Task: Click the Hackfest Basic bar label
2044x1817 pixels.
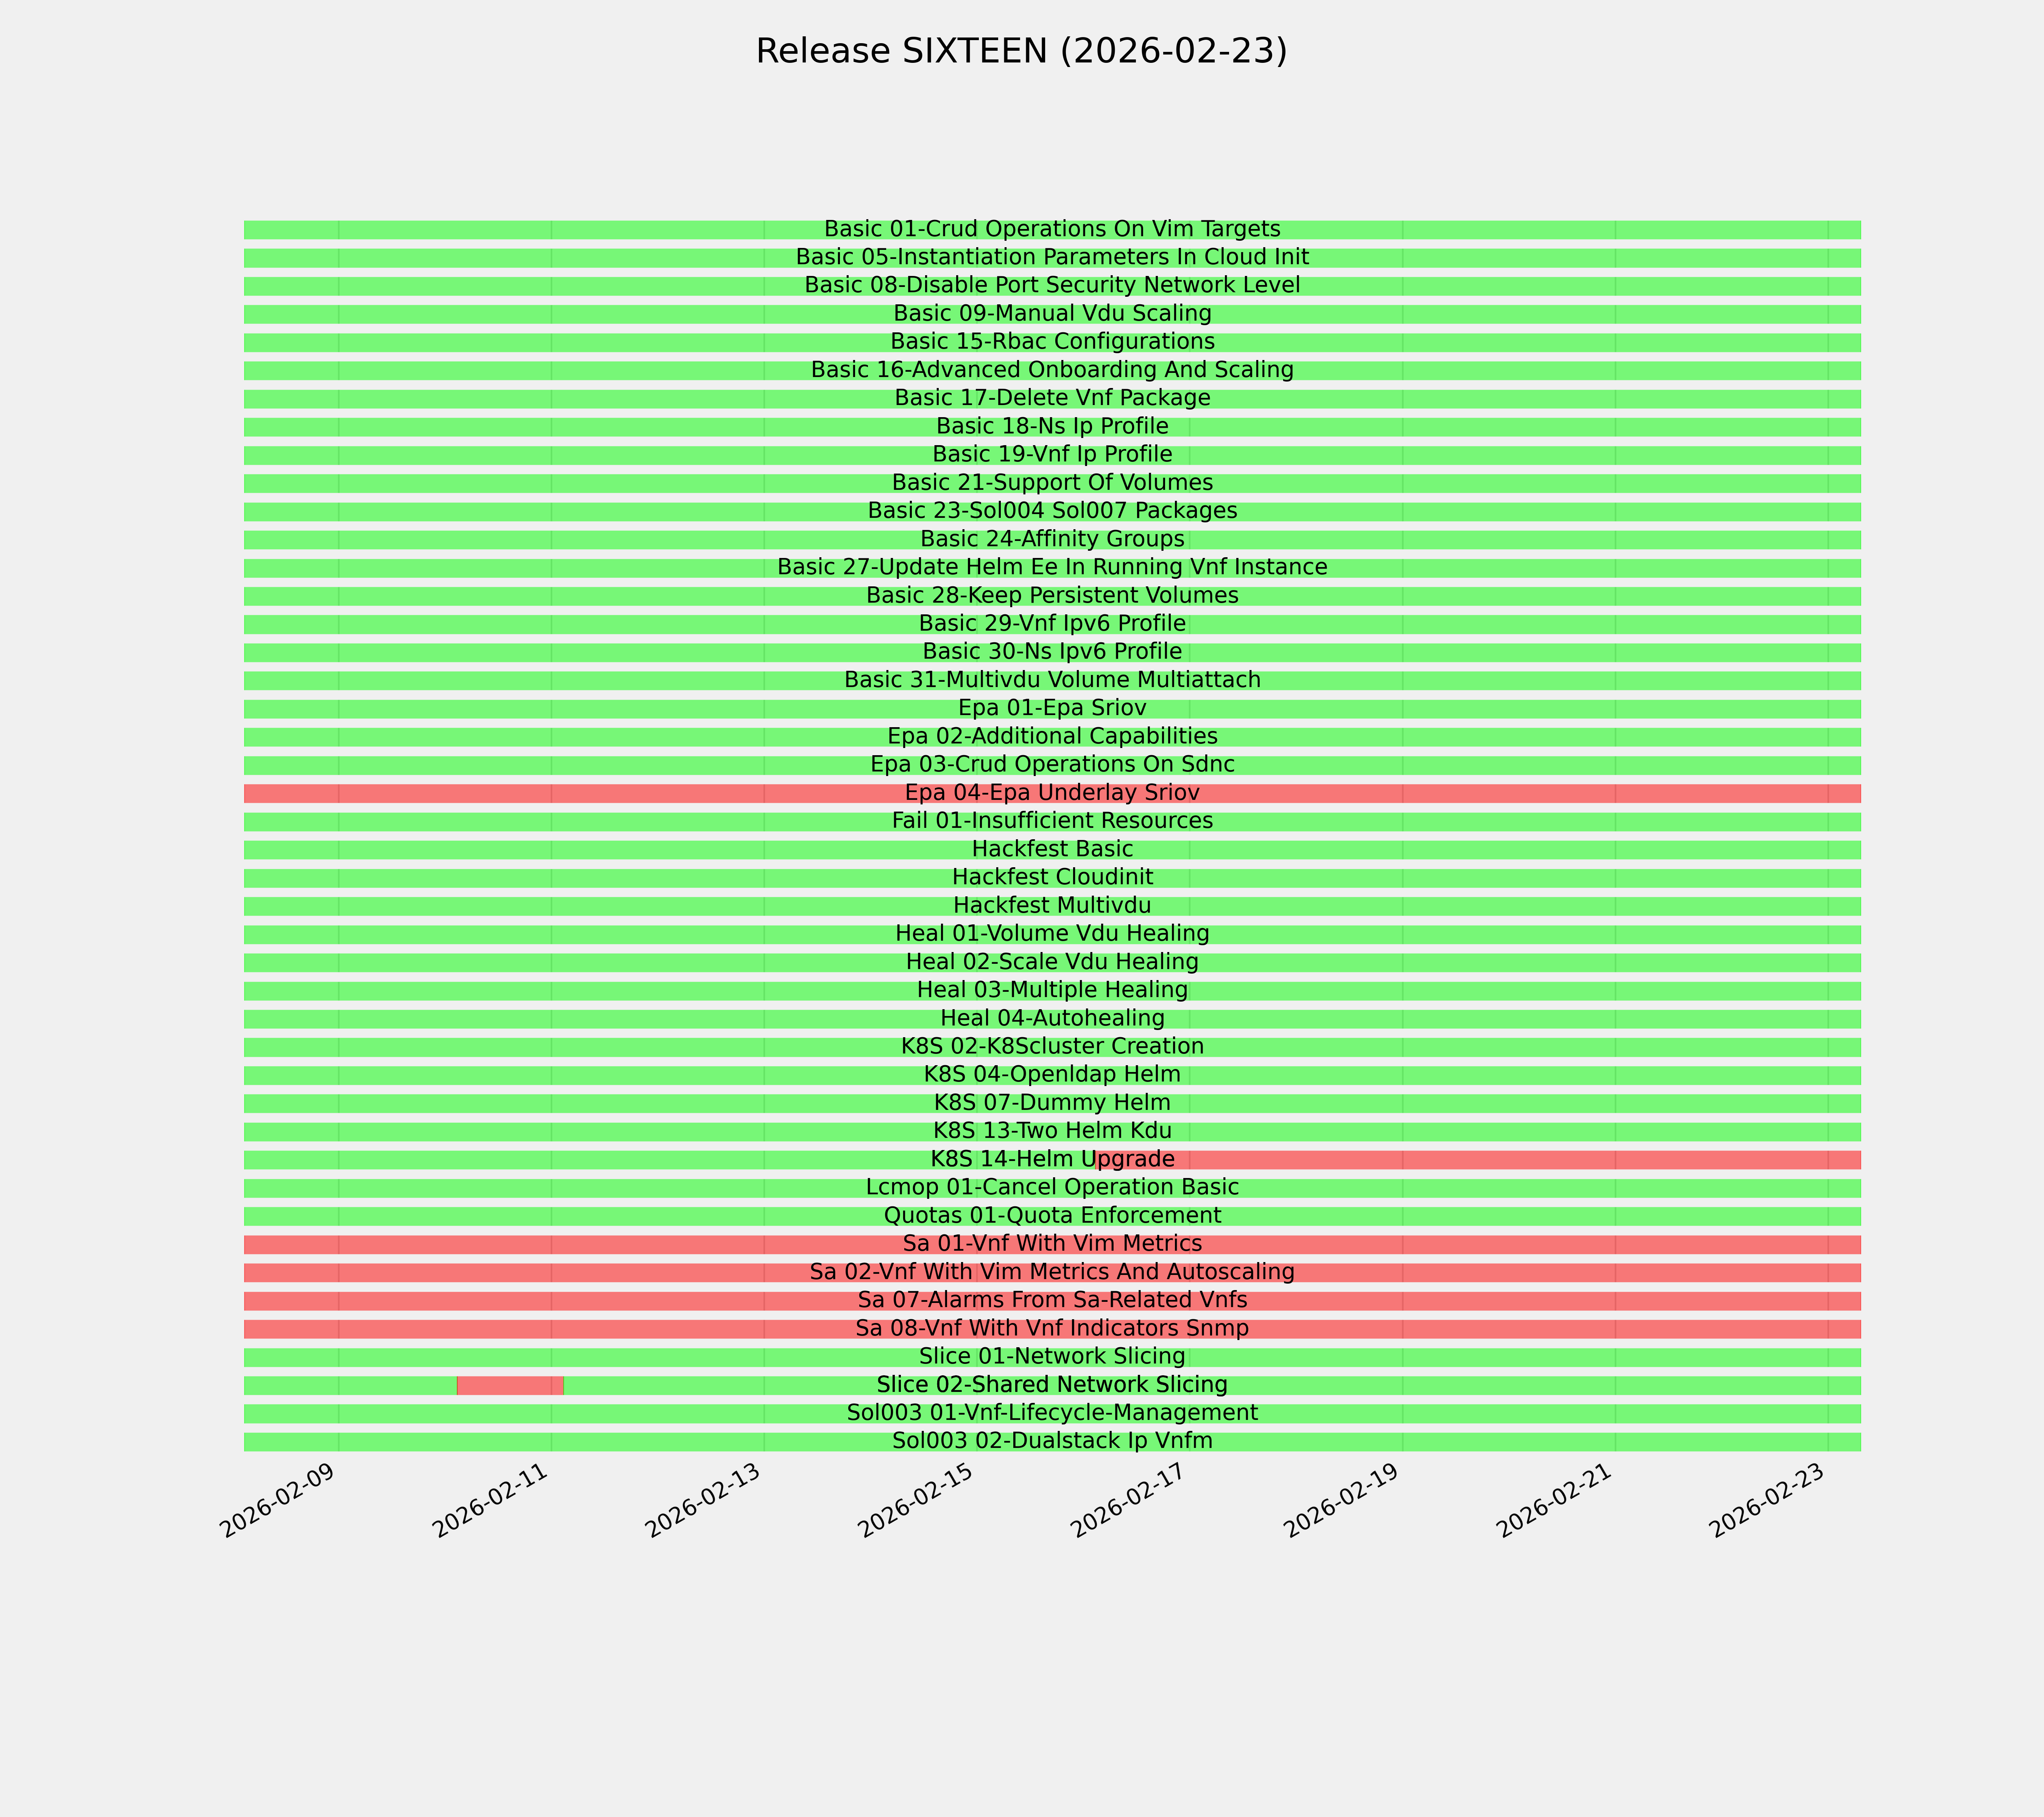Action: point(1052,849)
